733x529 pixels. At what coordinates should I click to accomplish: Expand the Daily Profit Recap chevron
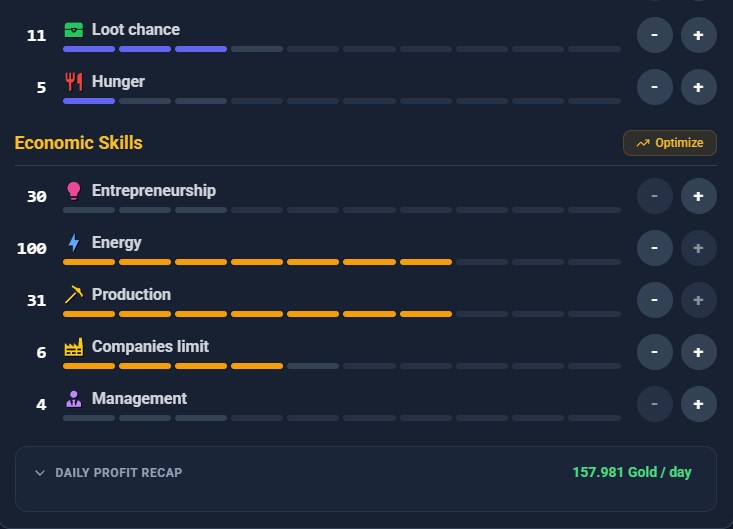point(40,472)
